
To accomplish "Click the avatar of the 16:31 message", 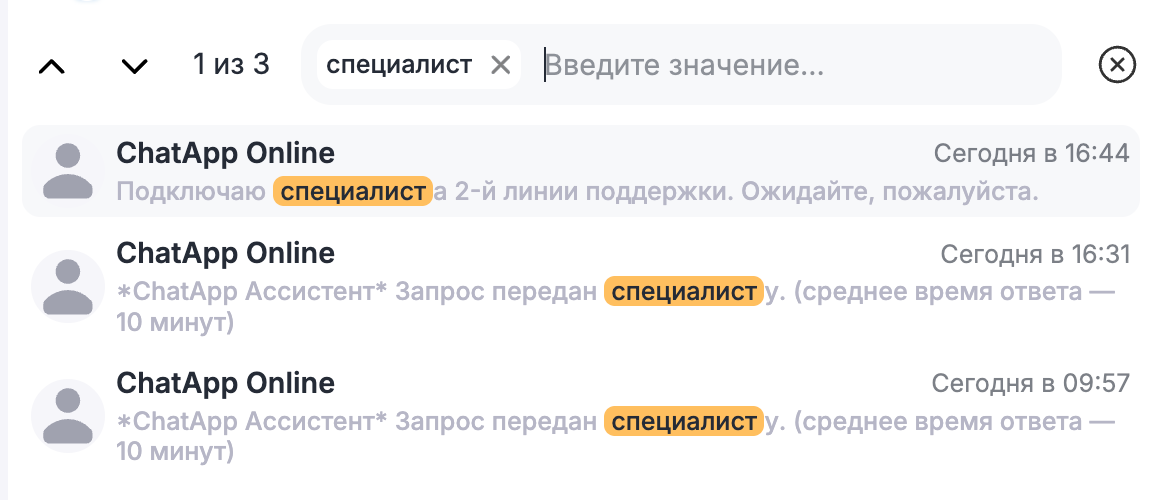I will pos(68,285).
